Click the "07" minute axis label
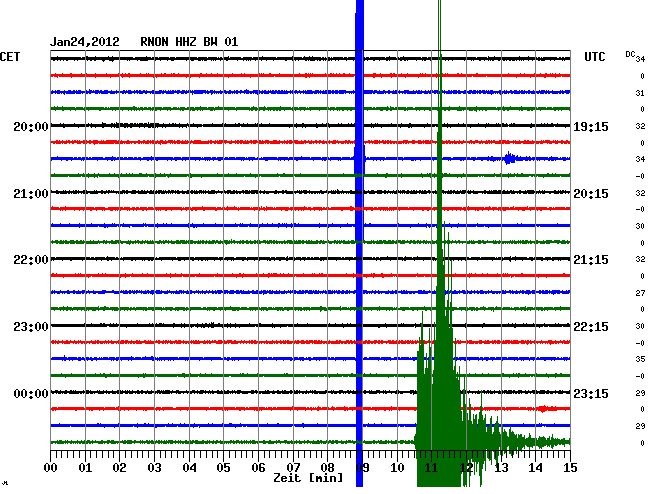Image resolution: width=650 pixels, height=494 pixels. tap(293, 468)
